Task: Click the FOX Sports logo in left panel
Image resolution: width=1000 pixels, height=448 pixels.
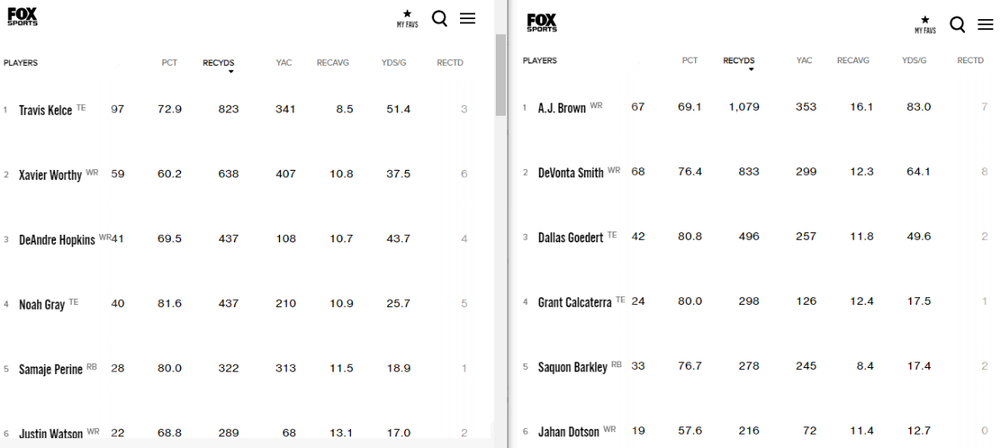Action: [x=22, y=16]
